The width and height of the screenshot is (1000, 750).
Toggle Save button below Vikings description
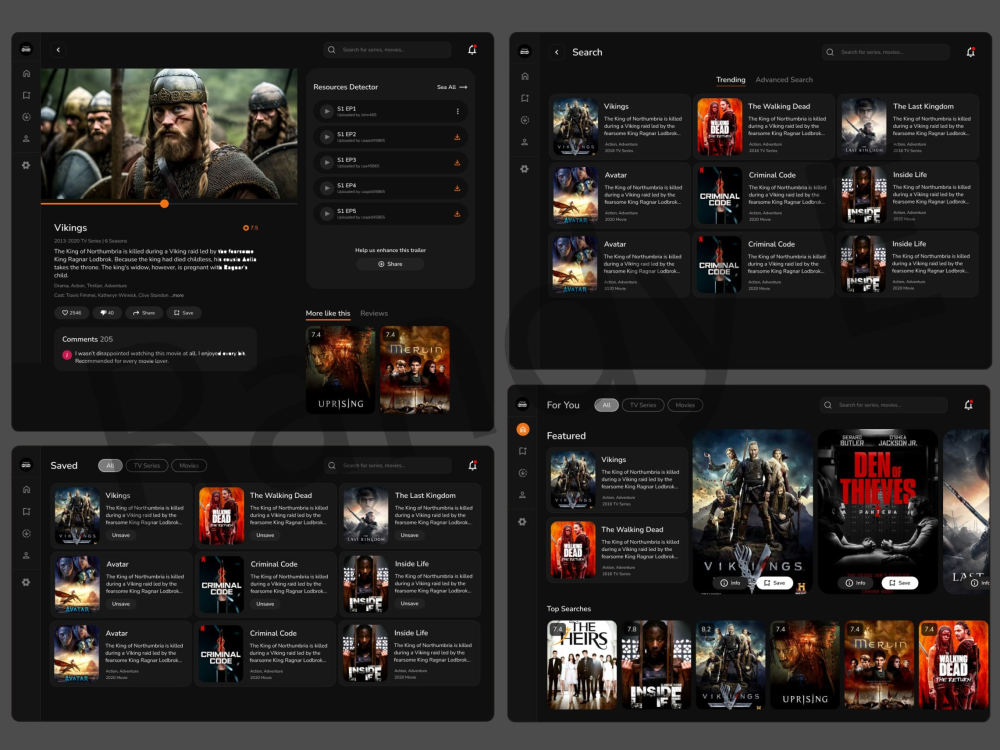click(184, 312)
